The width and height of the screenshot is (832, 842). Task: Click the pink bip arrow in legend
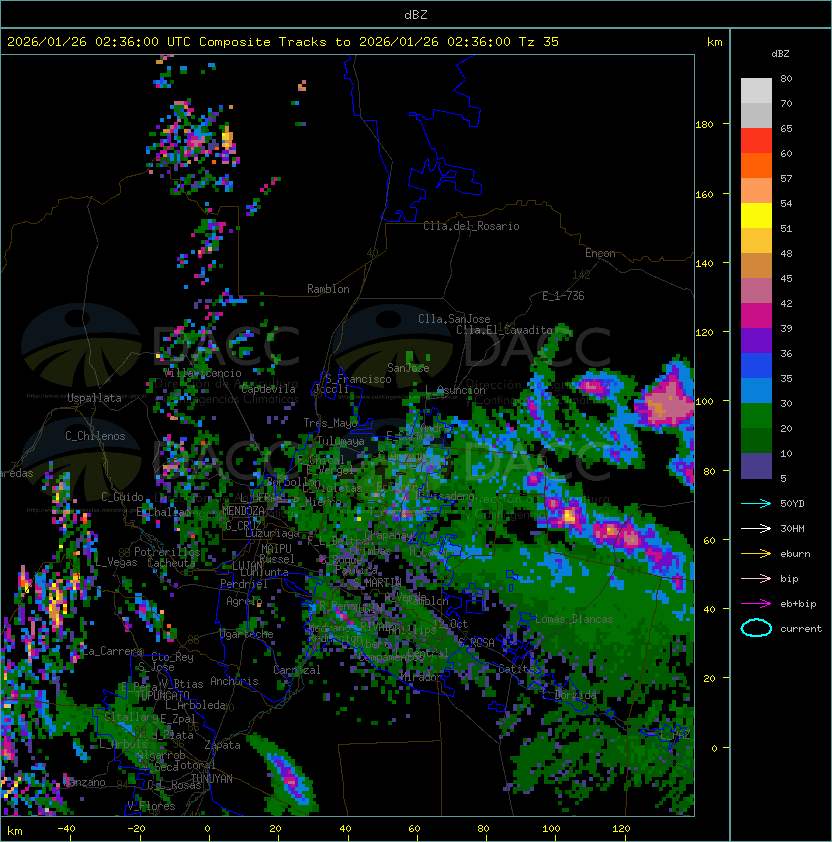756,579
